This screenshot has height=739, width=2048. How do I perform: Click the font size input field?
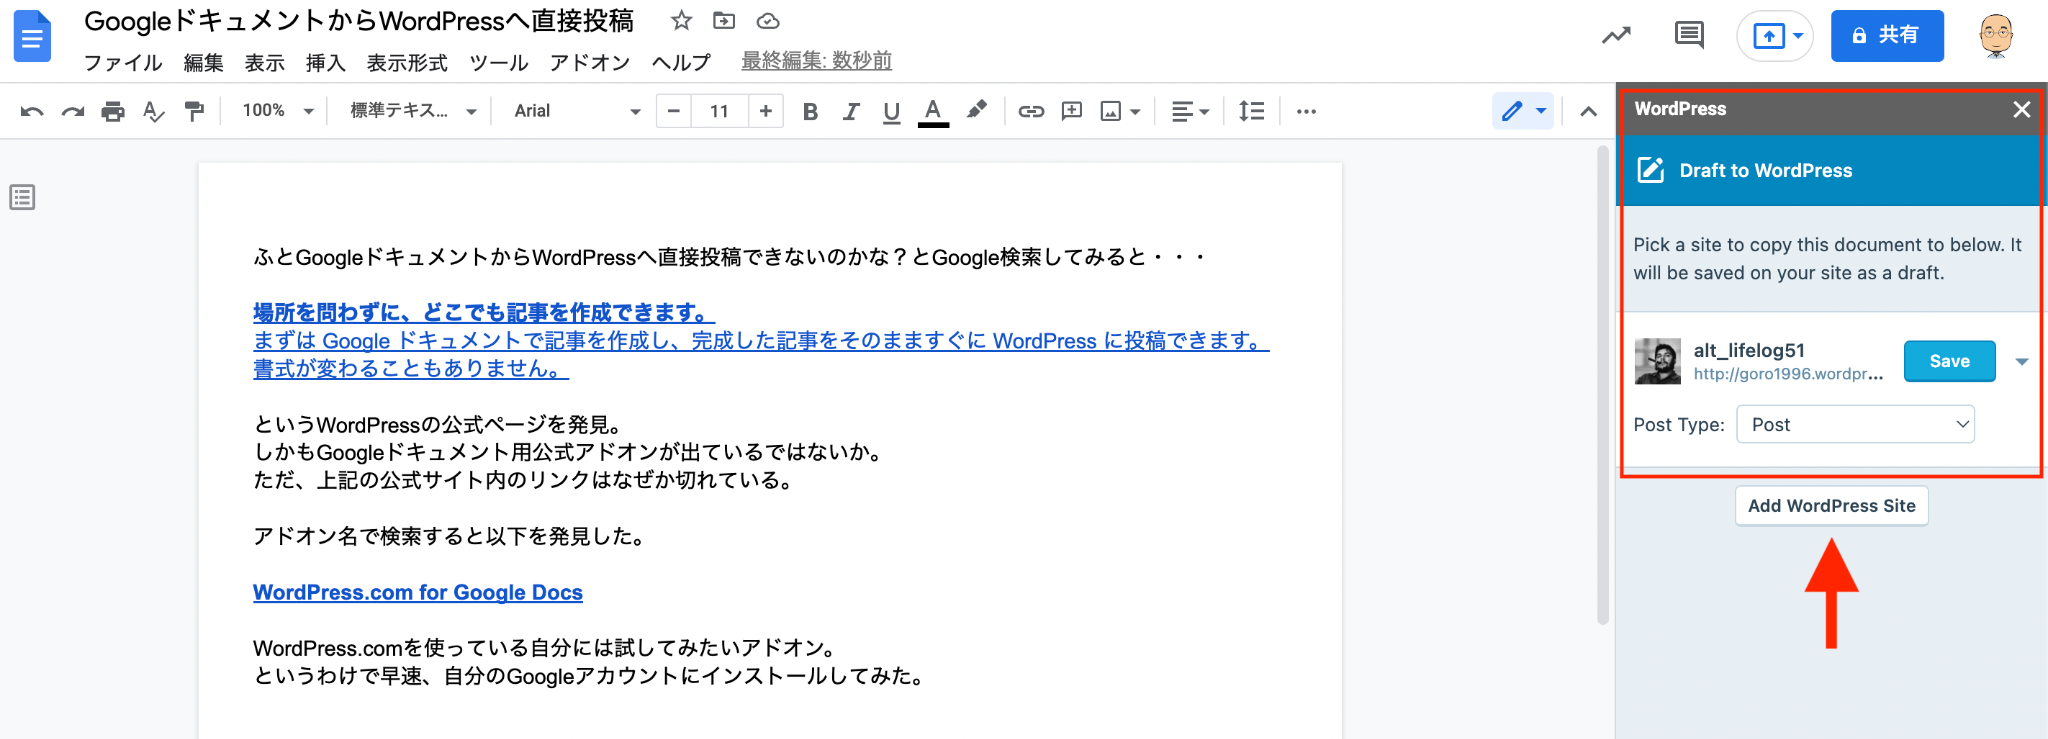click(719, 111)
